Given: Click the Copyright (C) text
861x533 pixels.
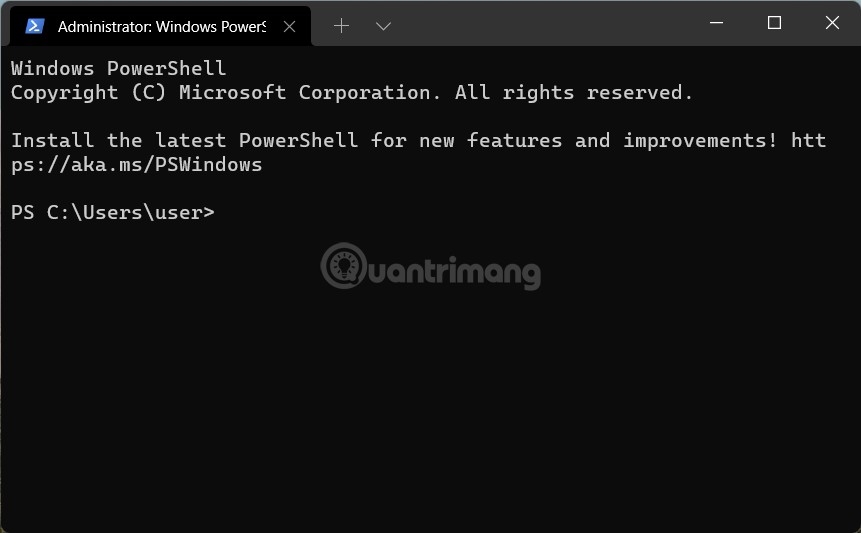Looking at the screenshot, I should (78, 93).
